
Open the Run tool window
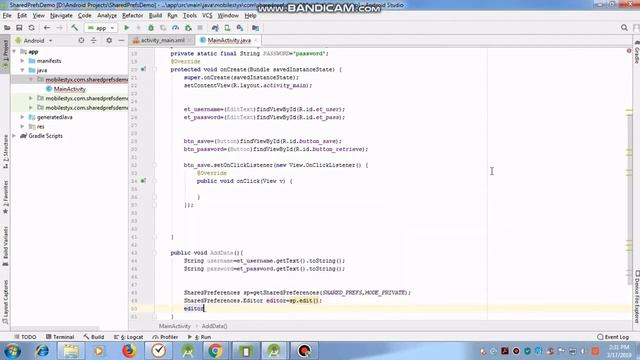199,337
